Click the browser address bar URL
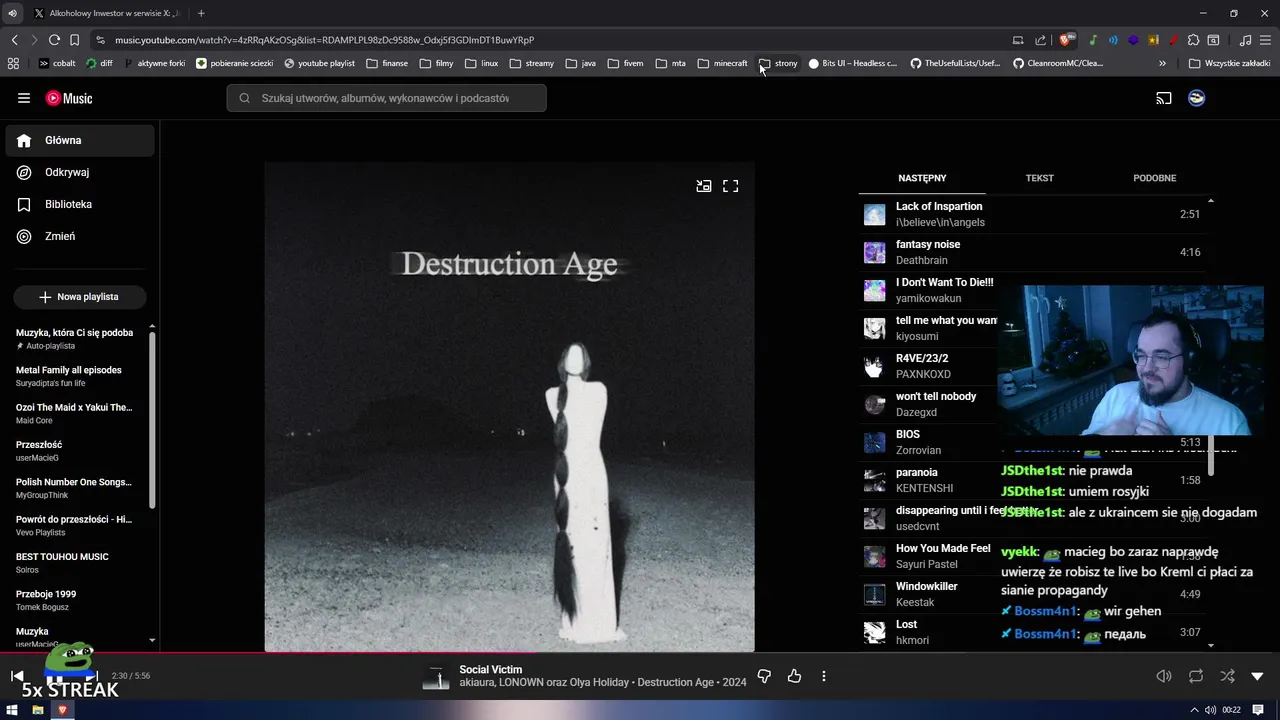This screenshot has width=1280, height=720. click(x=324, y=40)
